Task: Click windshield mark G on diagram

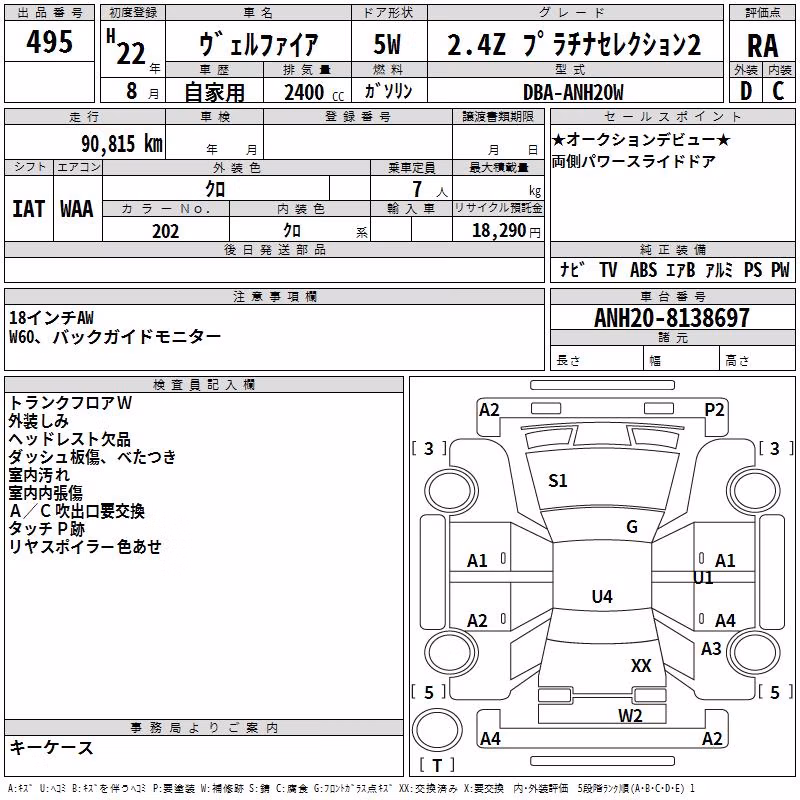Action: (x=632, y=527)
